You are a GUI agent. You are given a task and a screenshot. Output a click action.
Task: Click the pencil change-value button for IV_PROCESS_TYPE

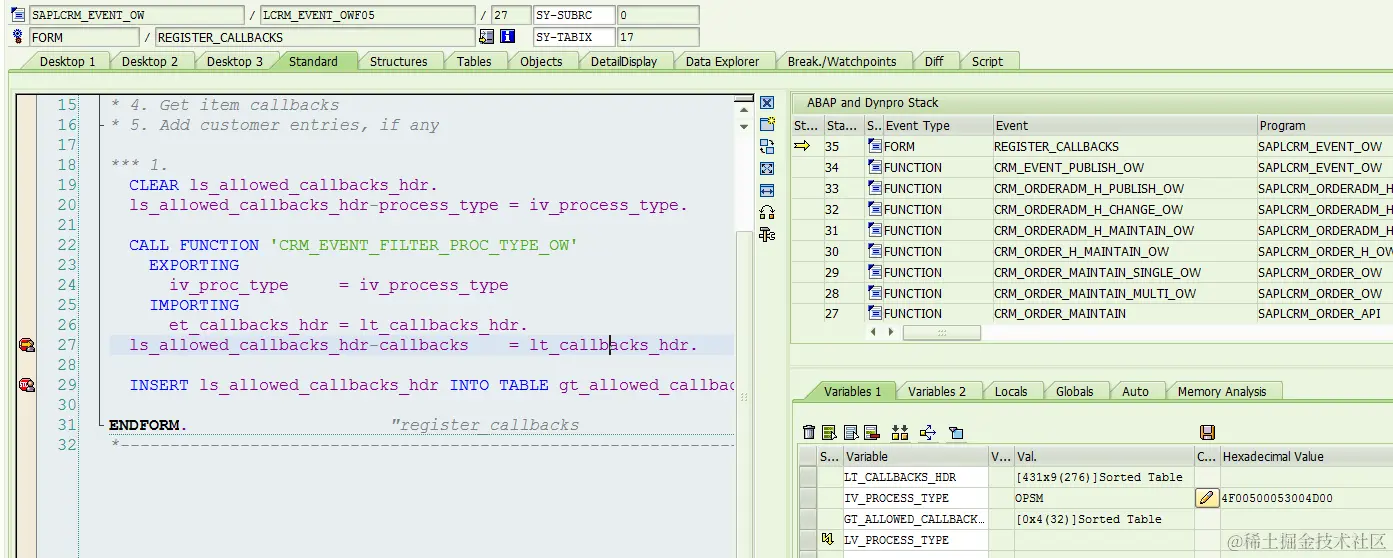coord(1207,498)
